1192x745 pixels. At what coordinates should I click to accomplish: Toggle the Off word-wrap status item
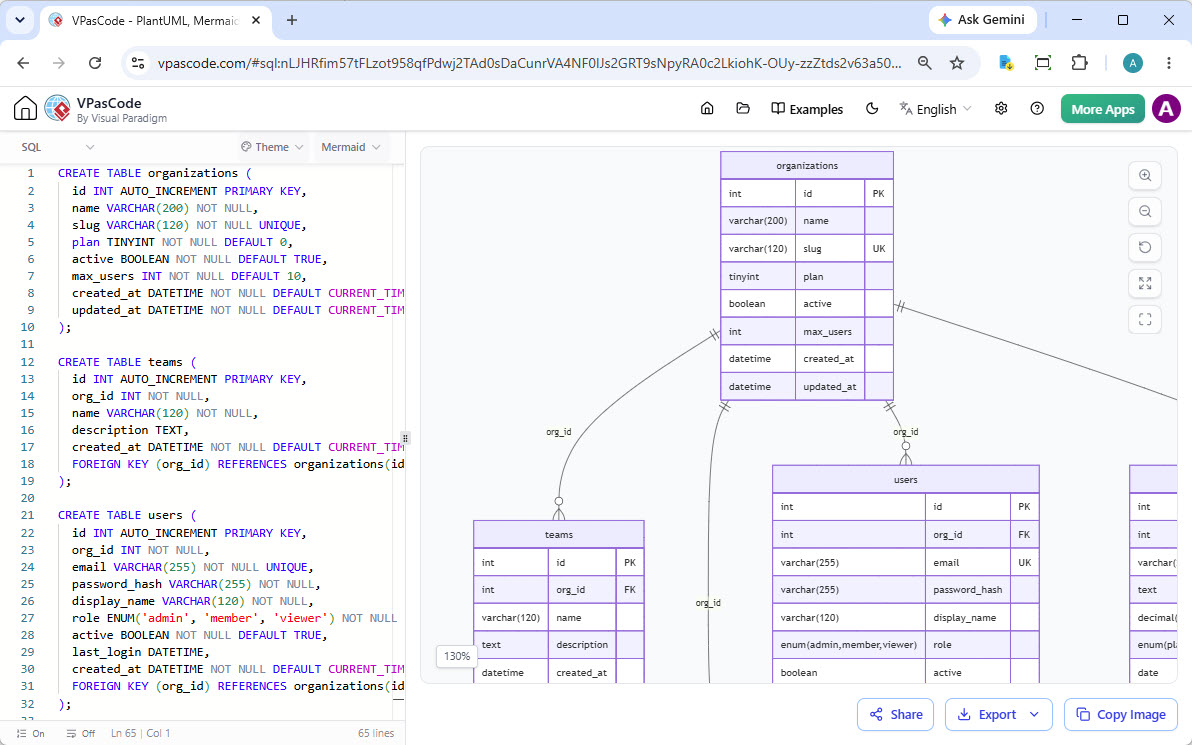tap(81, 734)
